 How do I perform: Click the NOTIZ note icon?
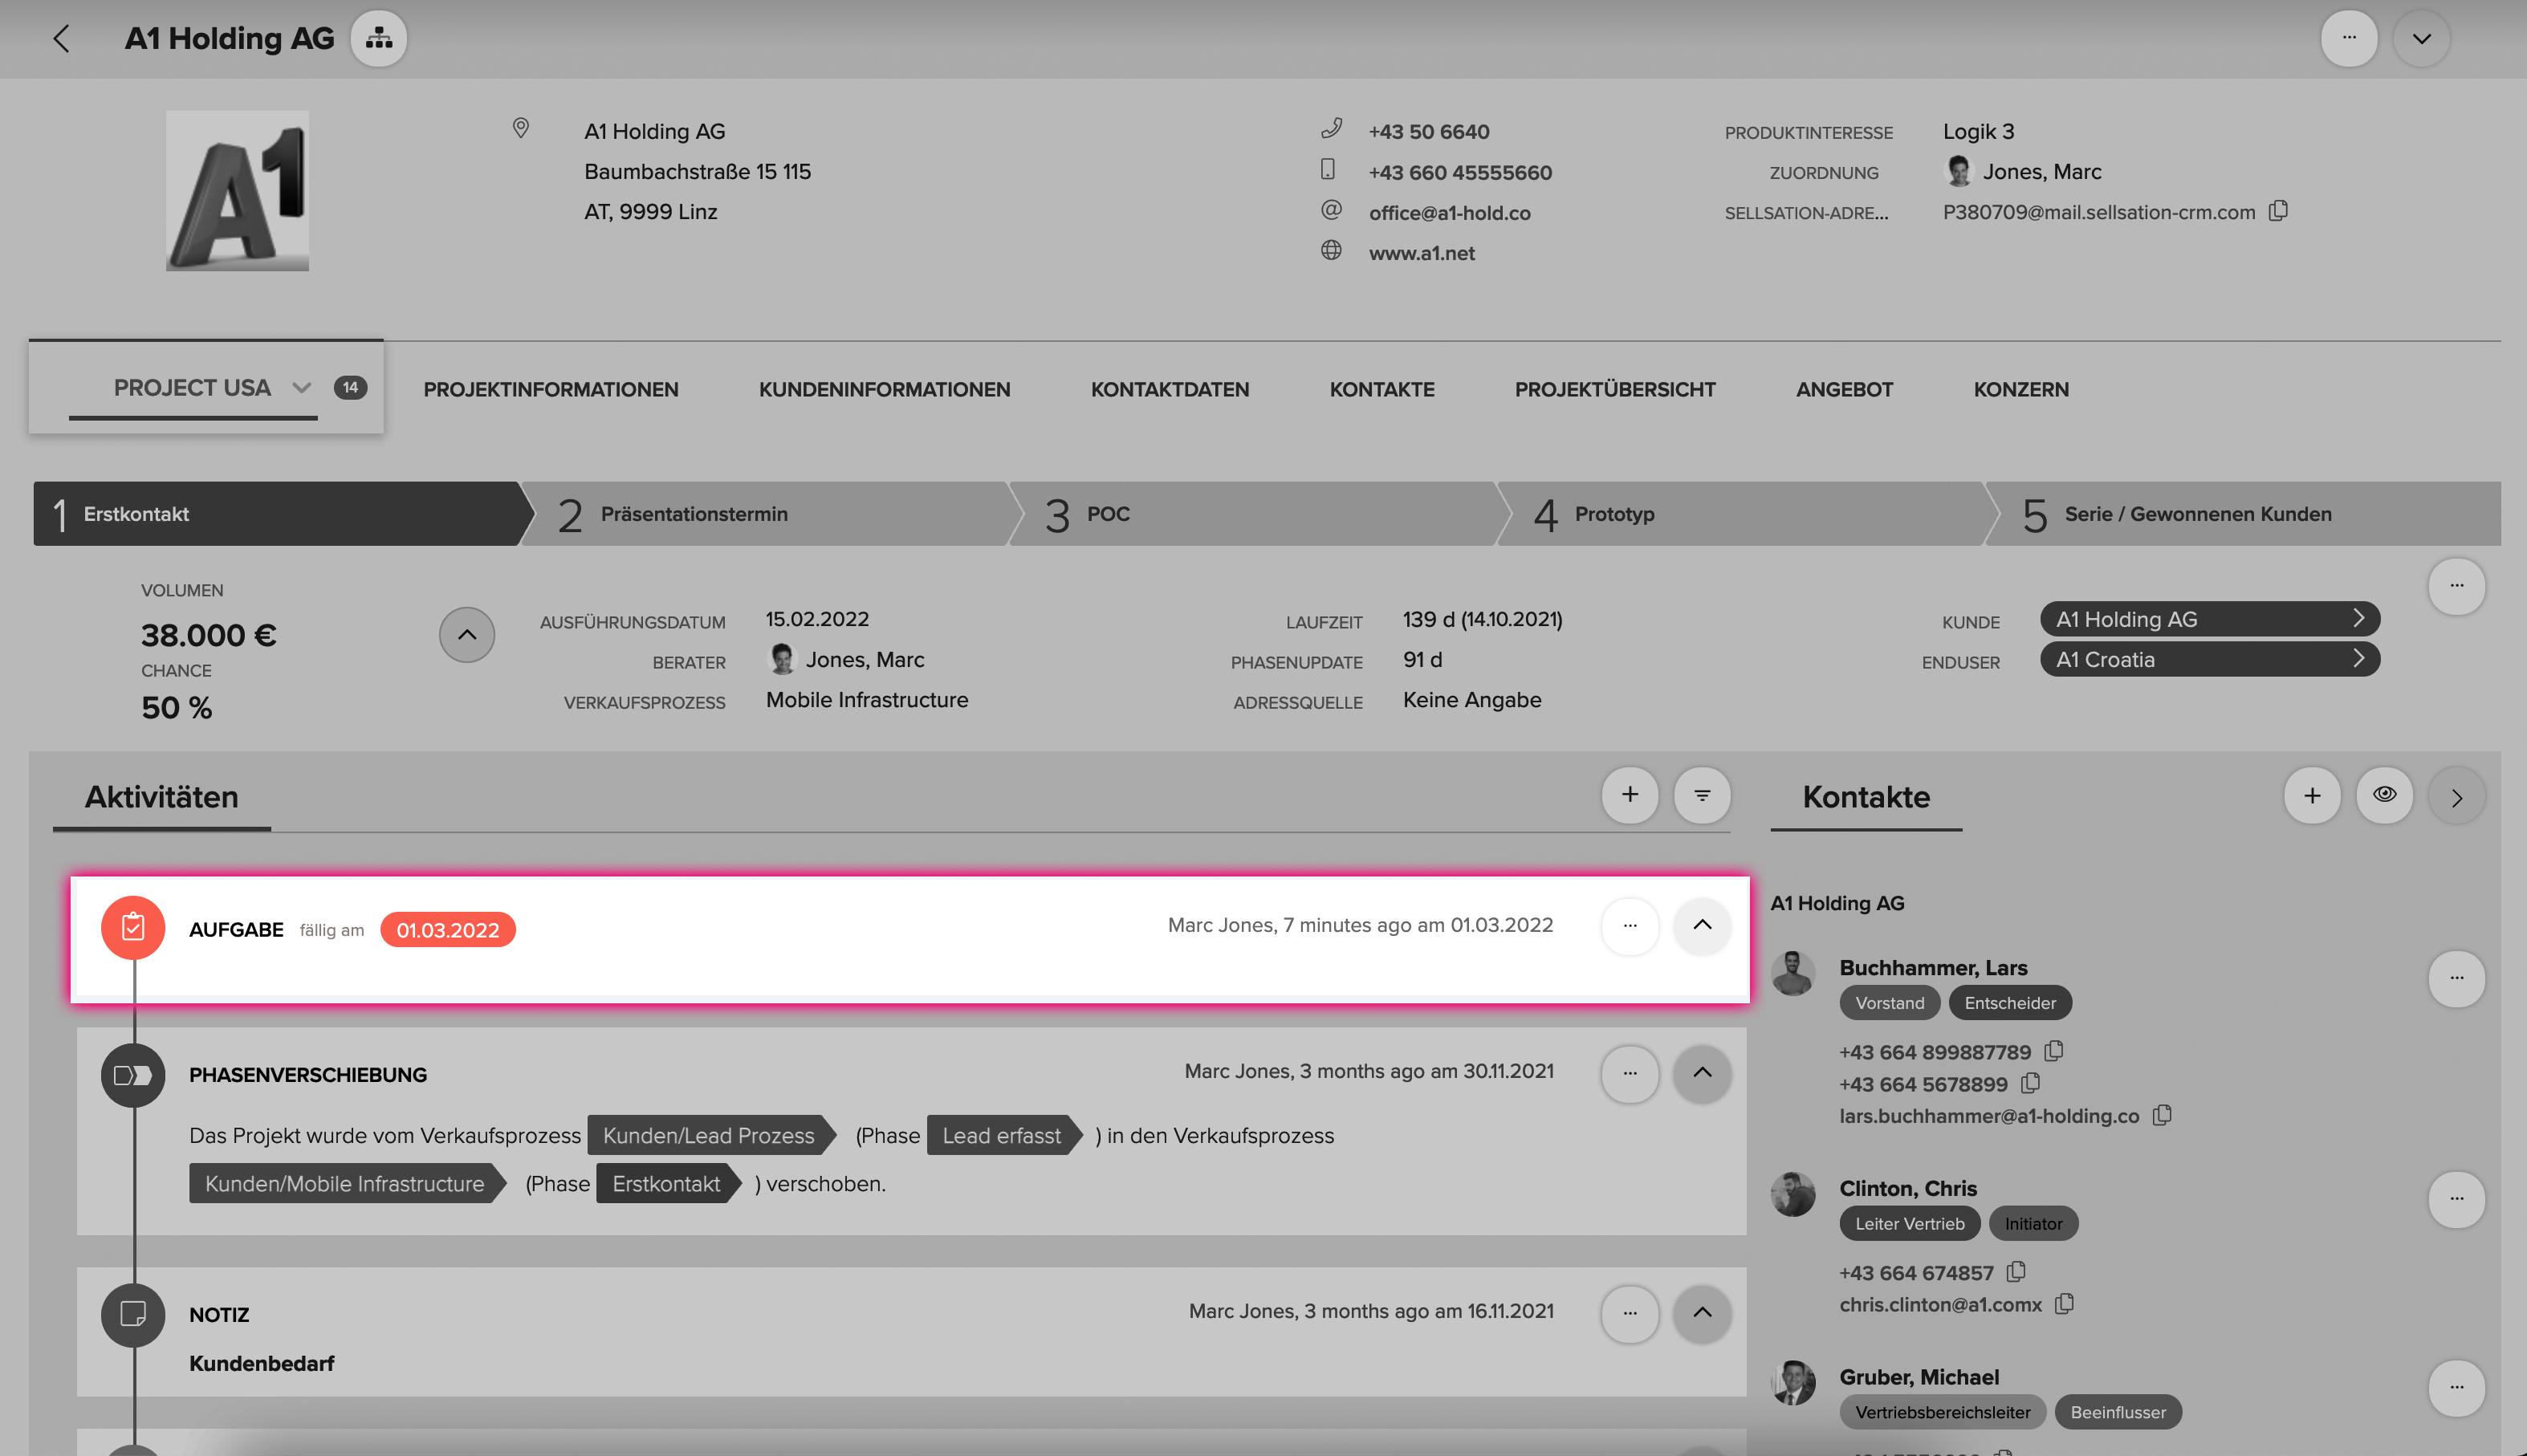[x=133, y=1315]
